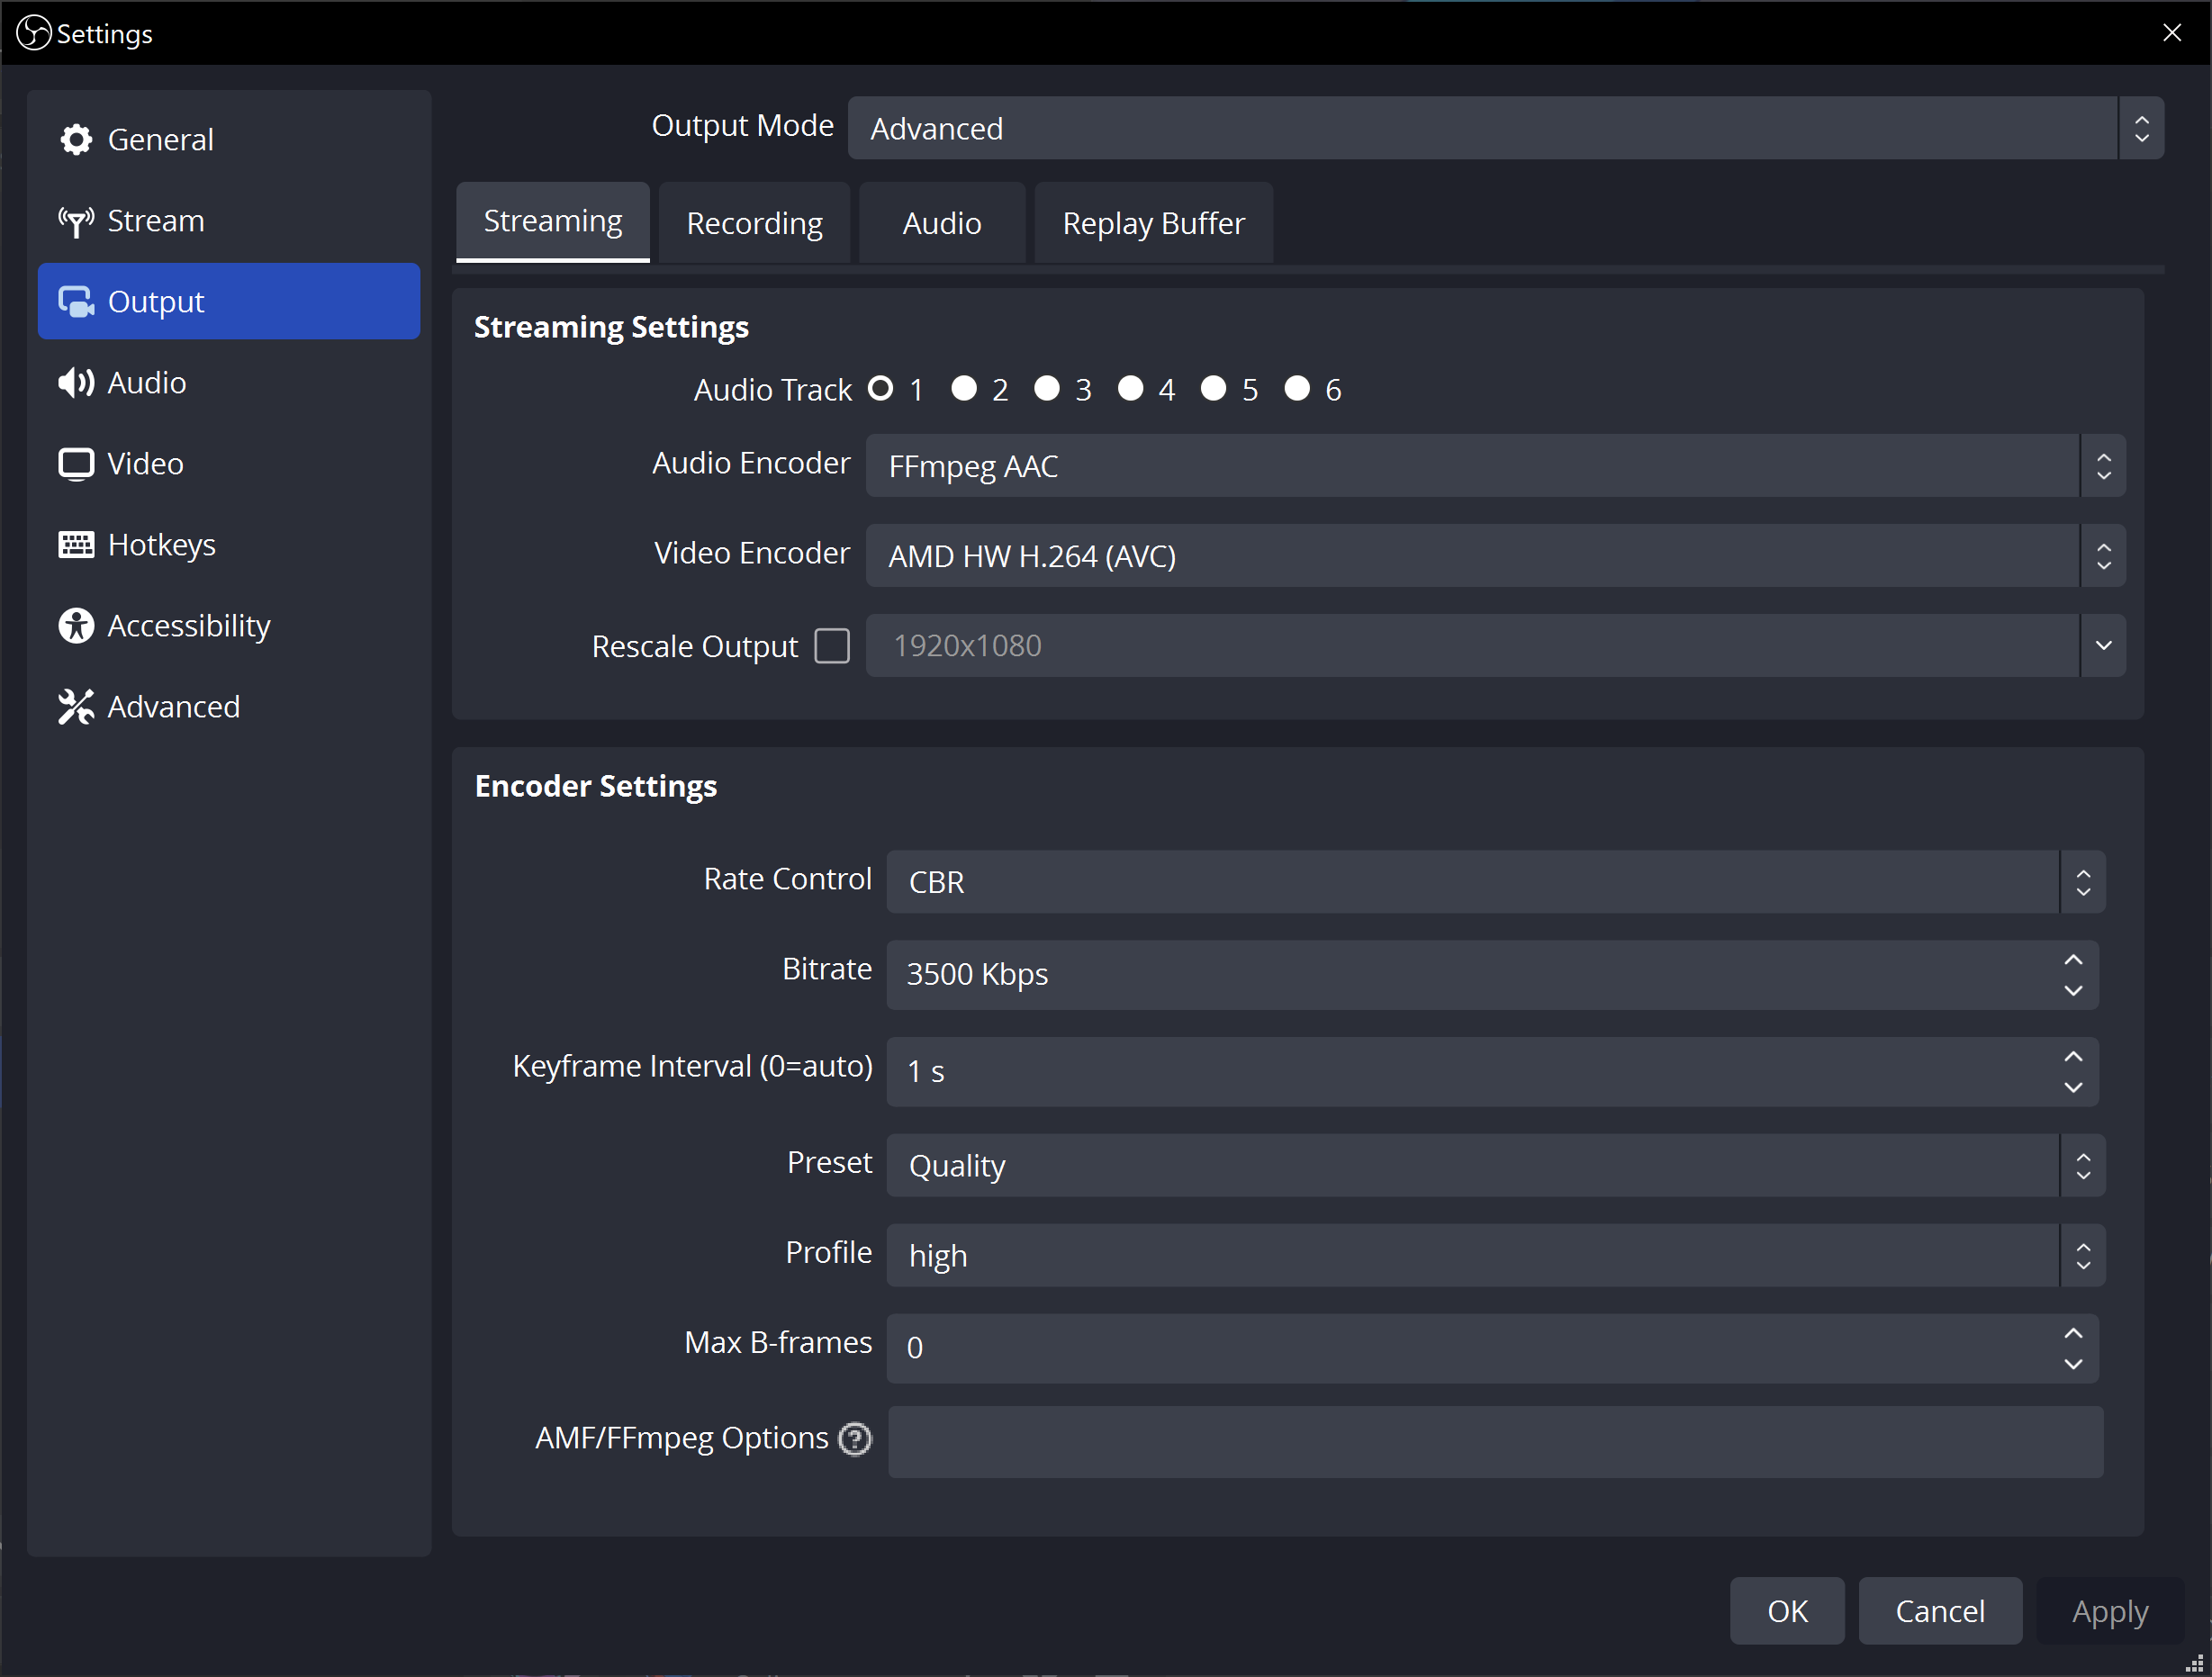The image size is (2212, 1677).
Task: Click the Accessibility person icon
Action: [76, 626]
